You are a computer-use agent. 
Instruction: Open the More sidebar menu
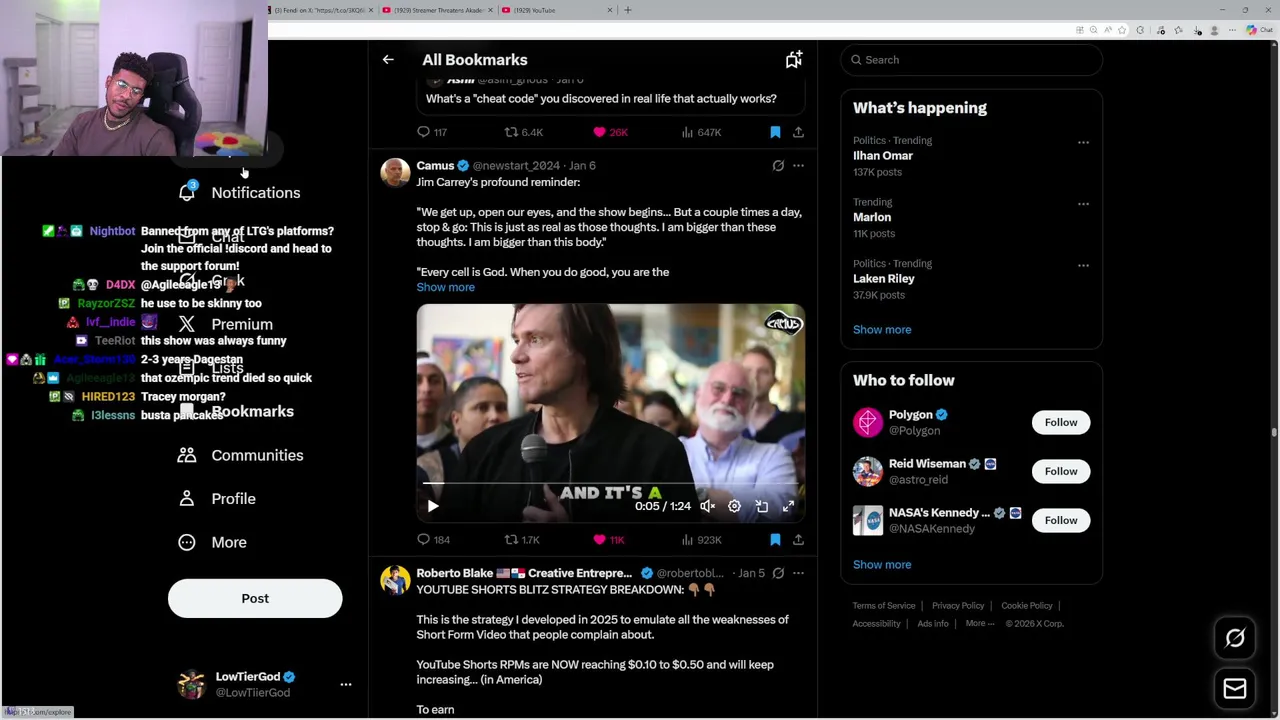(x=212, y=542)
